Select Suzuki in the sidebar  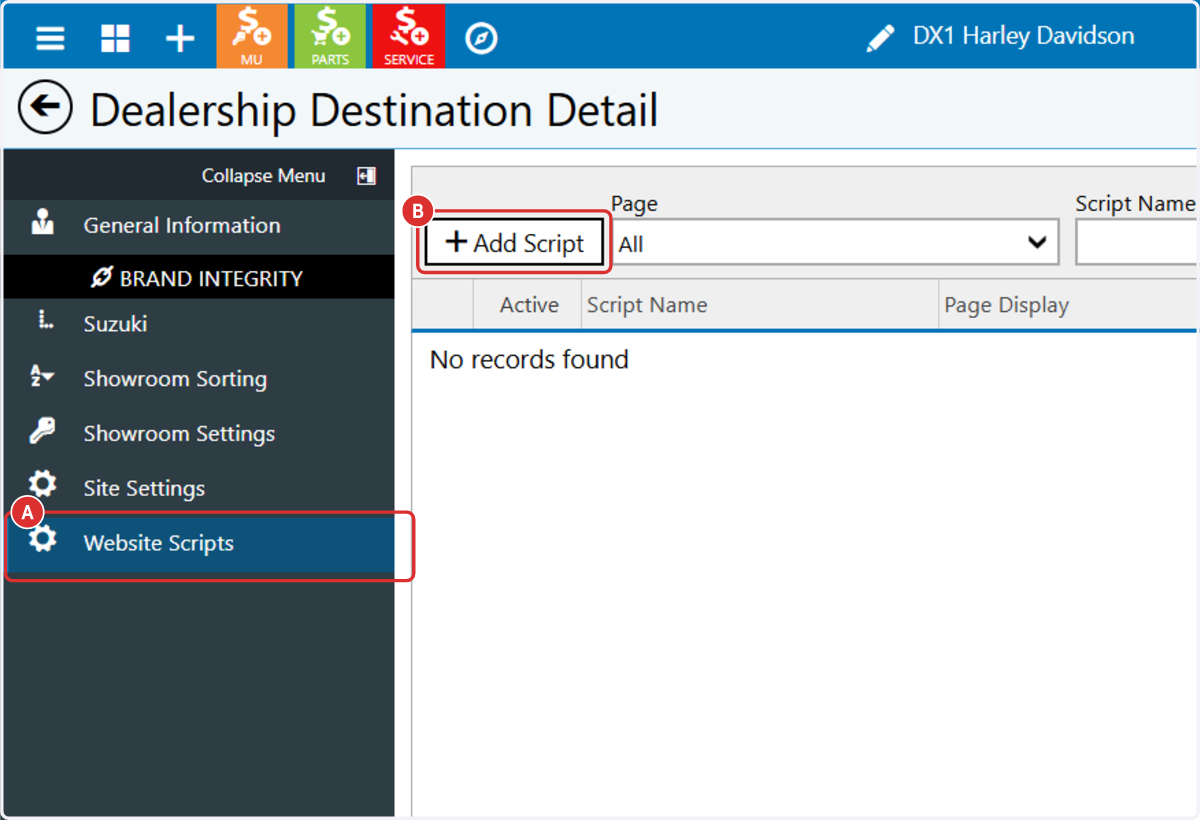click(x=199, y=324)
